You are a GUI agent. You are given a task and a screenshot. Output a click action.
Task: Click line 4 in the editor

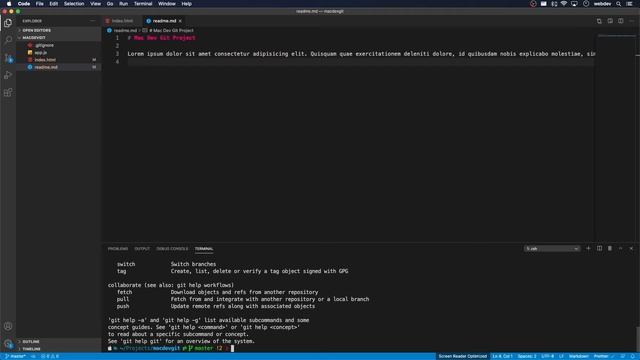361,62
